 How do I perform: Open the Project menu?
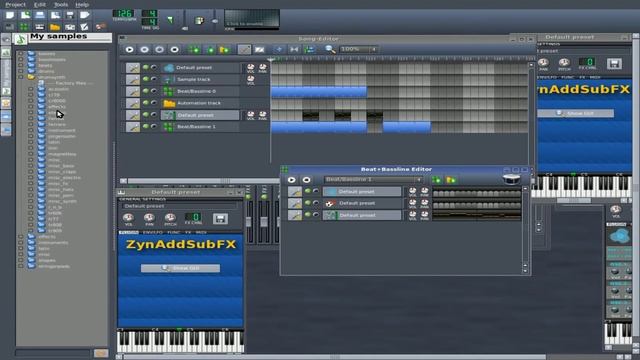coord(16,4)
